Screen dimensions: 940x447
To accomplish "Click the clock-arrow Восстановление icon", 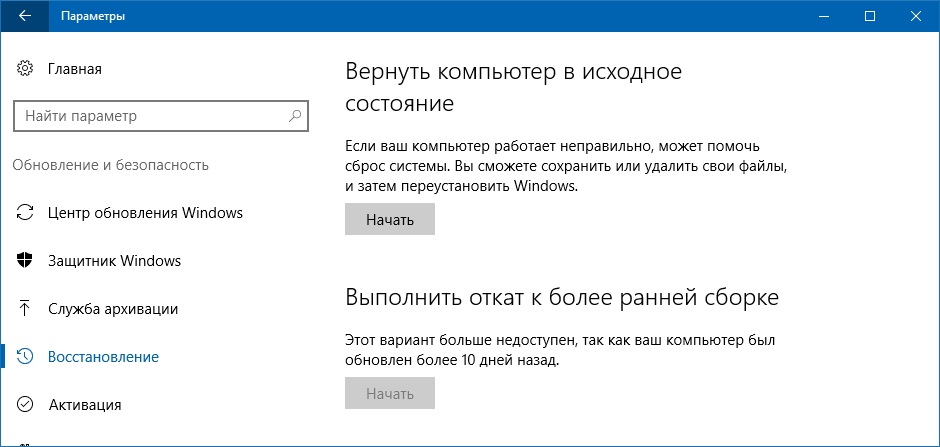I will click(x=25, y=357).
